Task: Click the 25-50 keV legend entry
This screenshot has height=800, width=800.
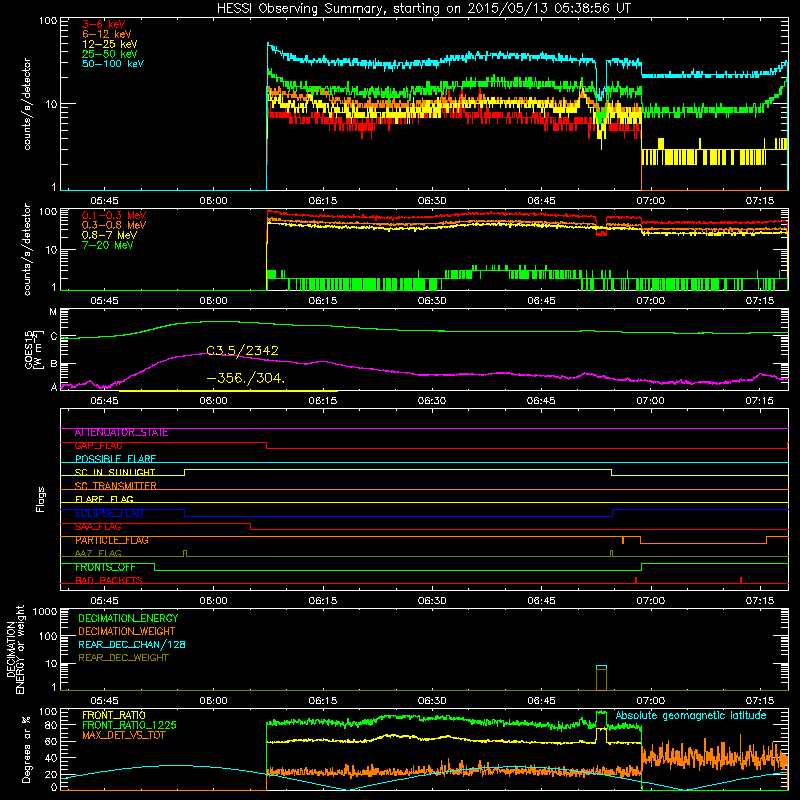Action: (x=109, y=54)
